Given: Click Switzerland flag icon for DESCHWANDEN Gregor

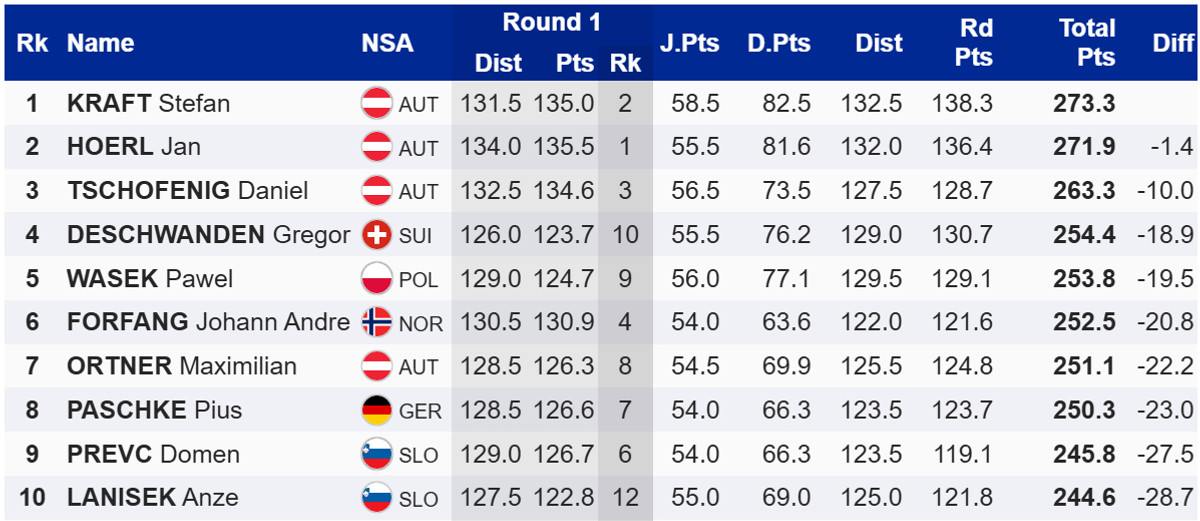Looking at the screenshot, I should click(x=376, y=235).
